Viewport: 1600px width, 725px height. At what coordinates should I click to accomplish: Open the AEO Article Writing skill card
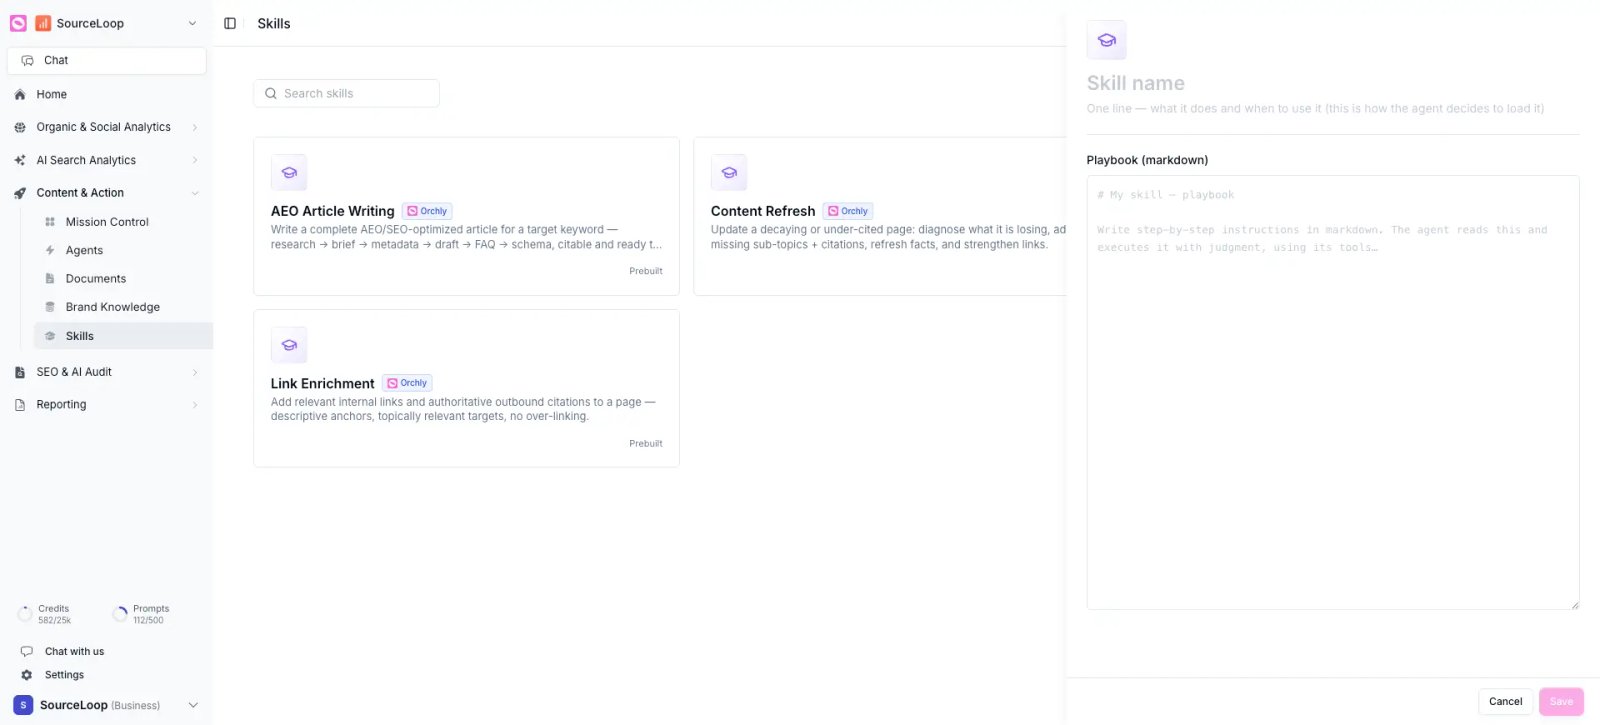(x=466, y=216)
